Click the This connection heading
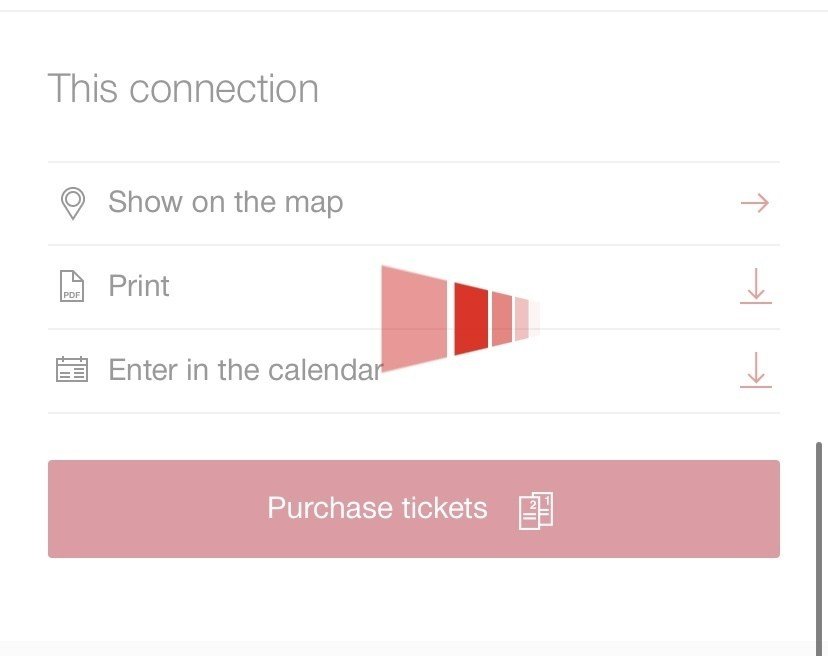This screenshot has height=656, width=828. tap(183, 88)
